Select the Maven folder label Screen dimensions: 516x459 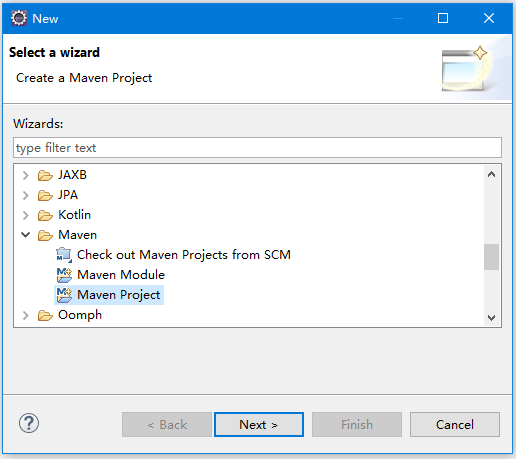(x=77, y=235)
